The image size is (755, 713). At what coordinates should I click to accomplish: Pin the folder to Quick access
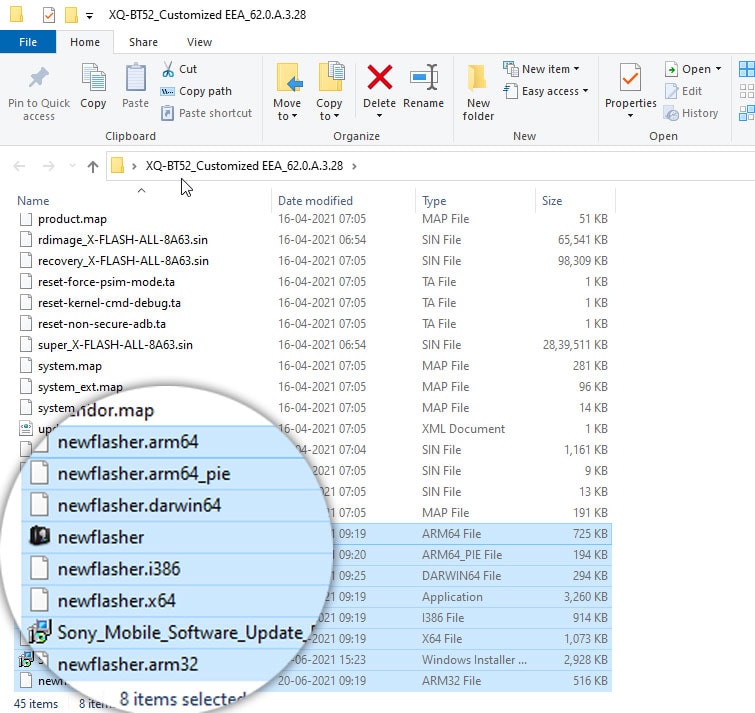pos(39,91)
